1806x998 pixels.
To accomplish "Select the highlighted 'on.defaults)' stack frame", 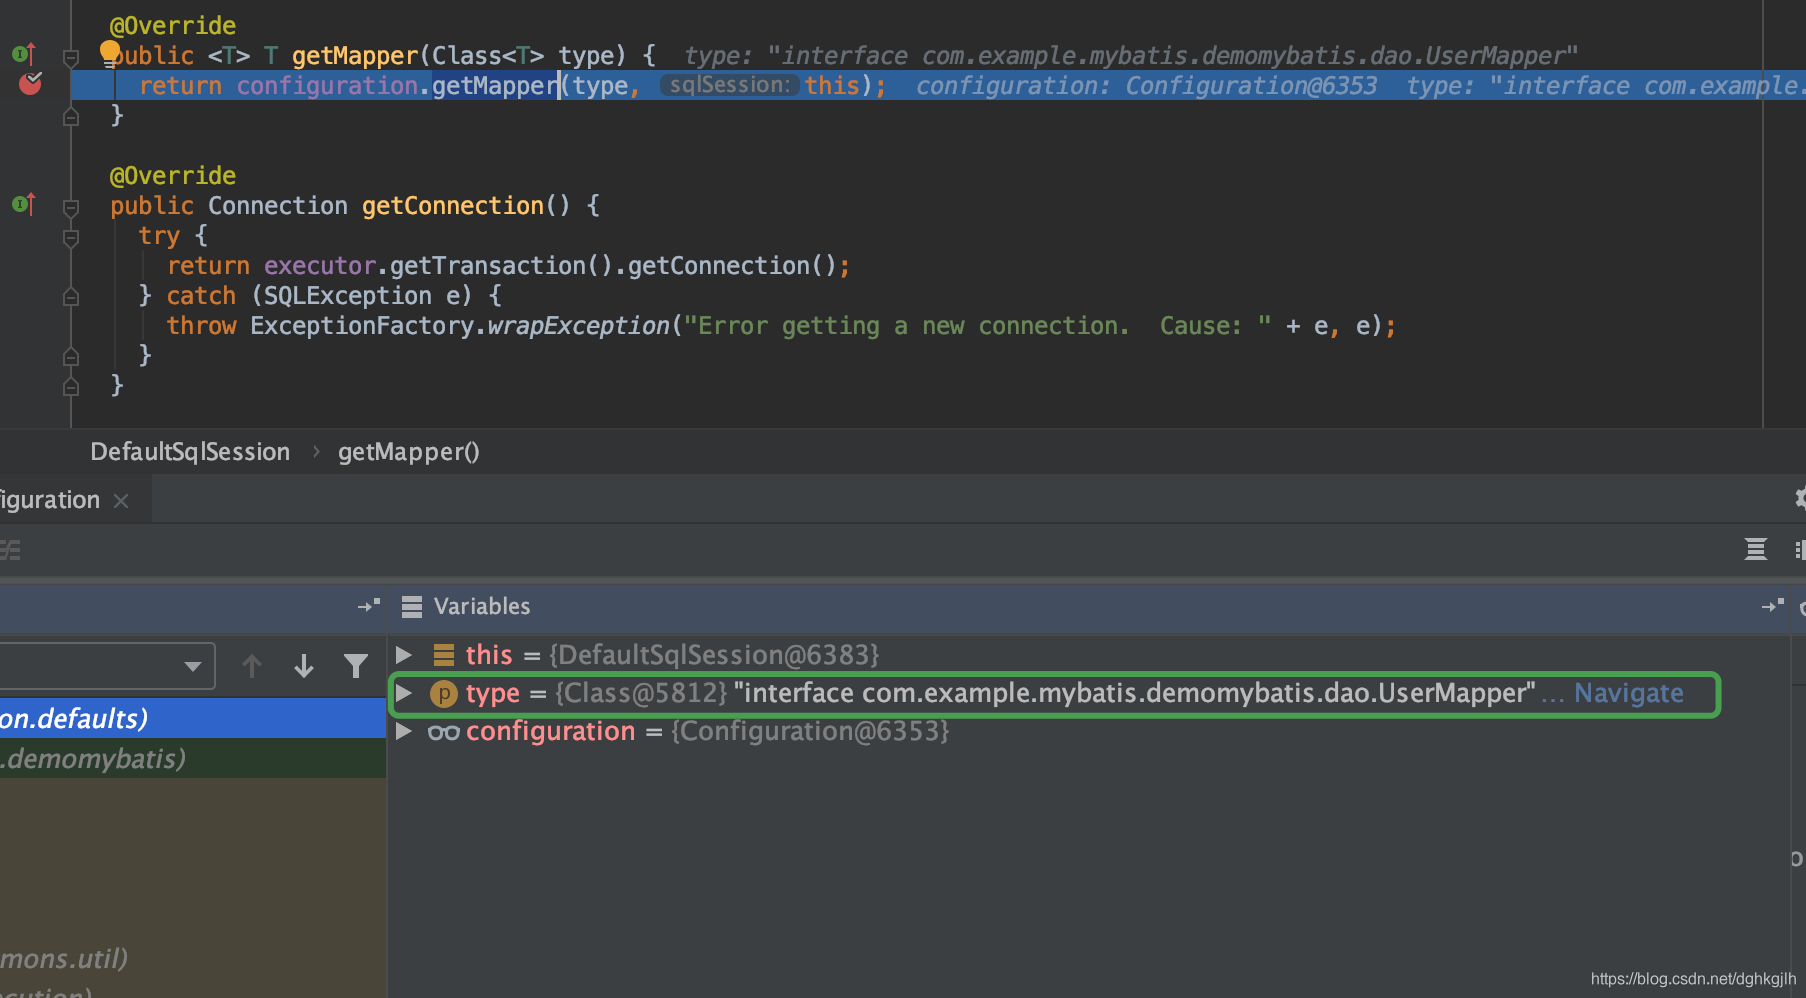I will 193,718.
